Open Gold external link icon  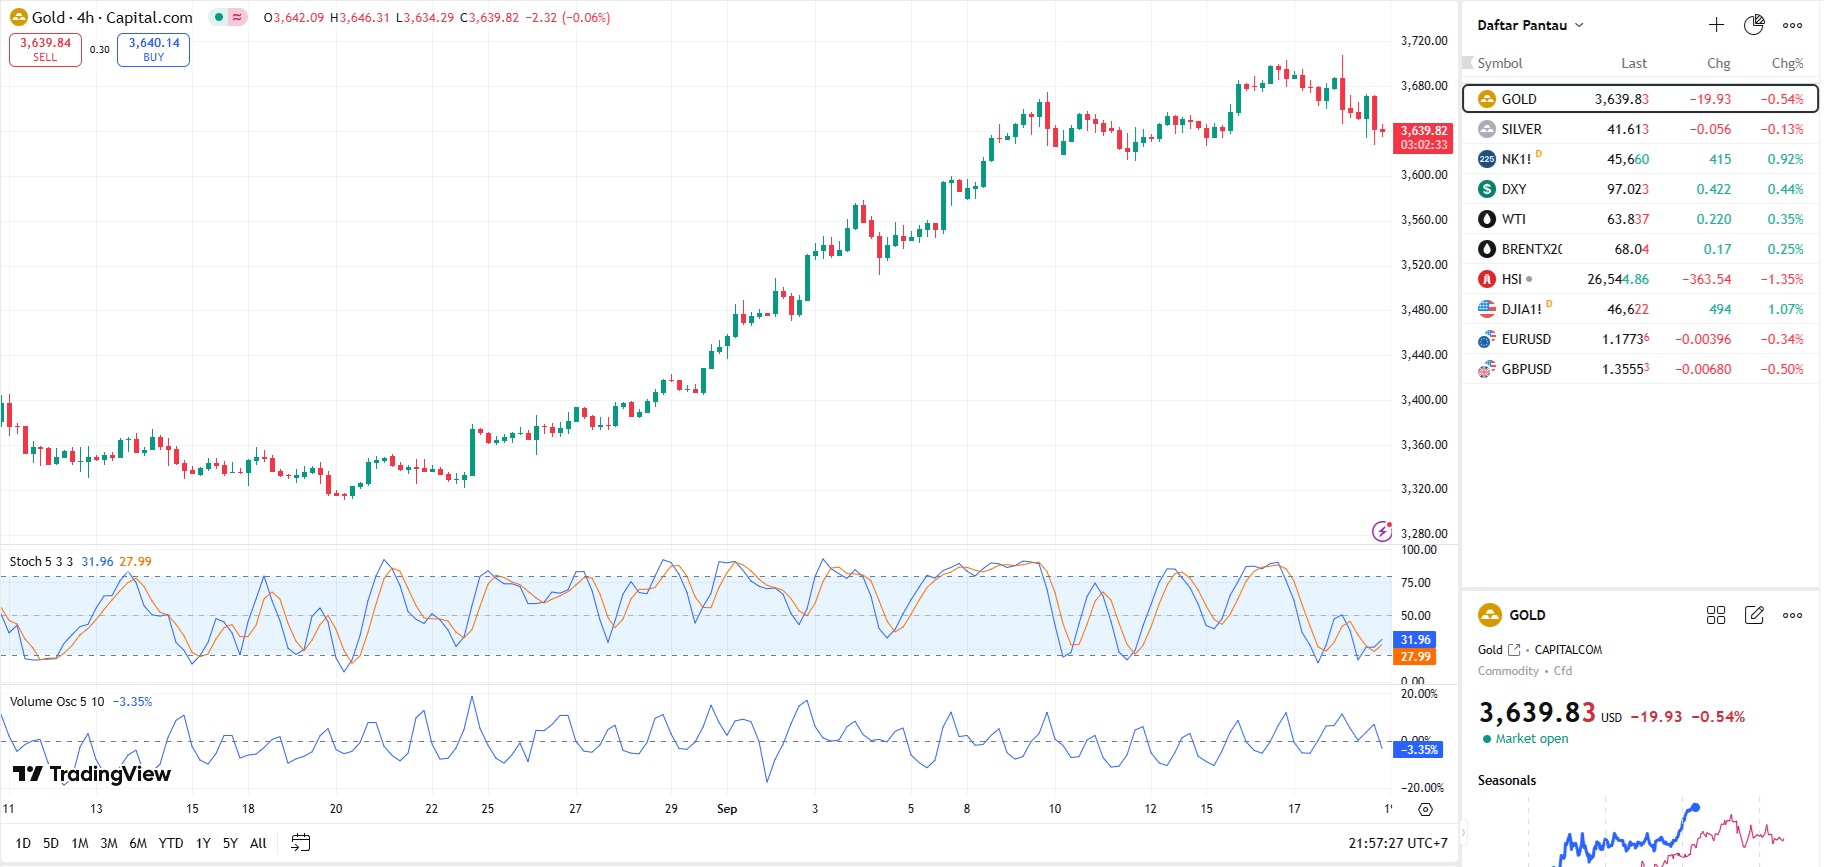(x=1514, y=650)
